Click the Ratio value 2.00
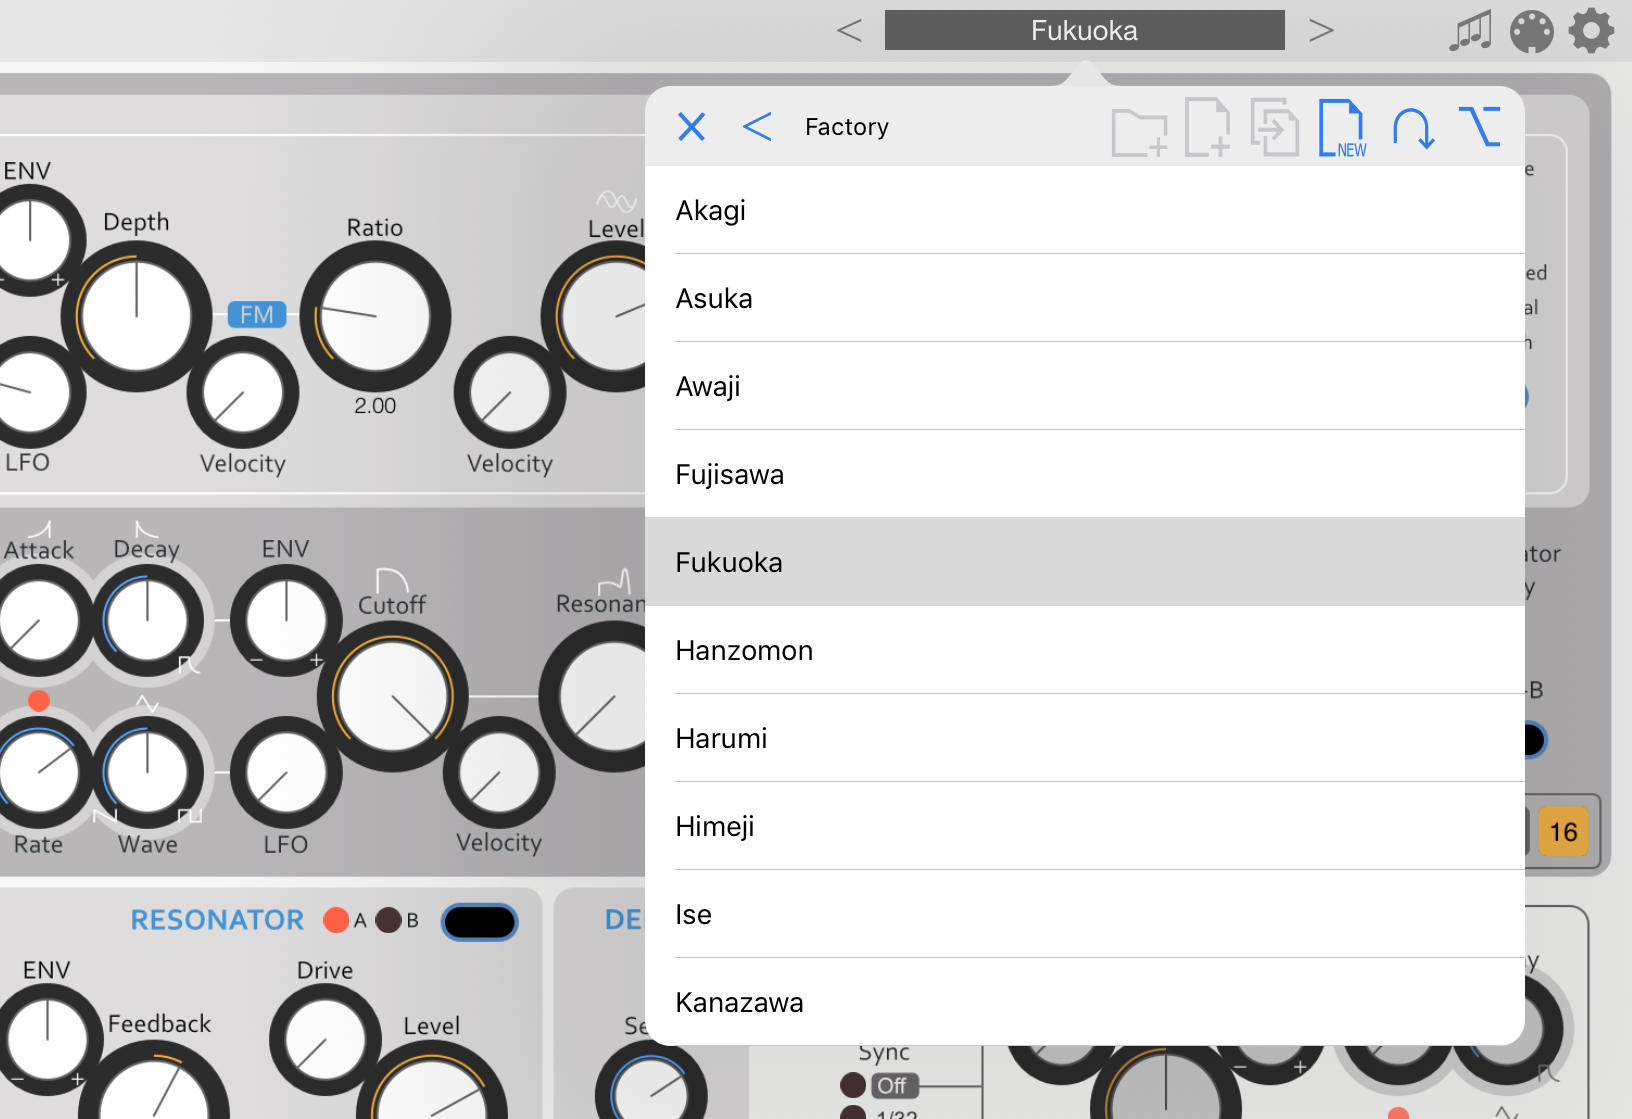This screenshot has width=1632, height=1119. coord(375,406)
